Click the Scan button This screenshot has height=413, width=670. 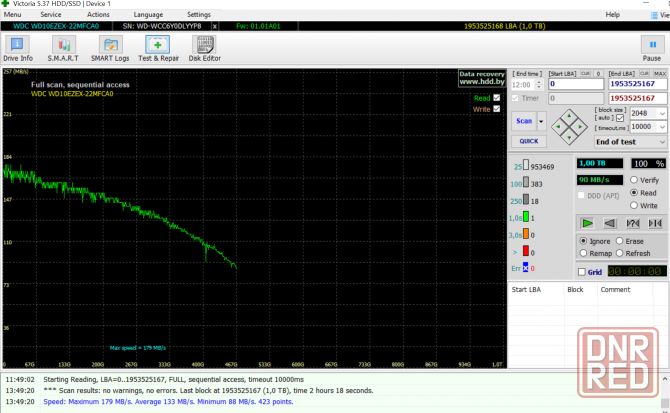tap(524, 121)
